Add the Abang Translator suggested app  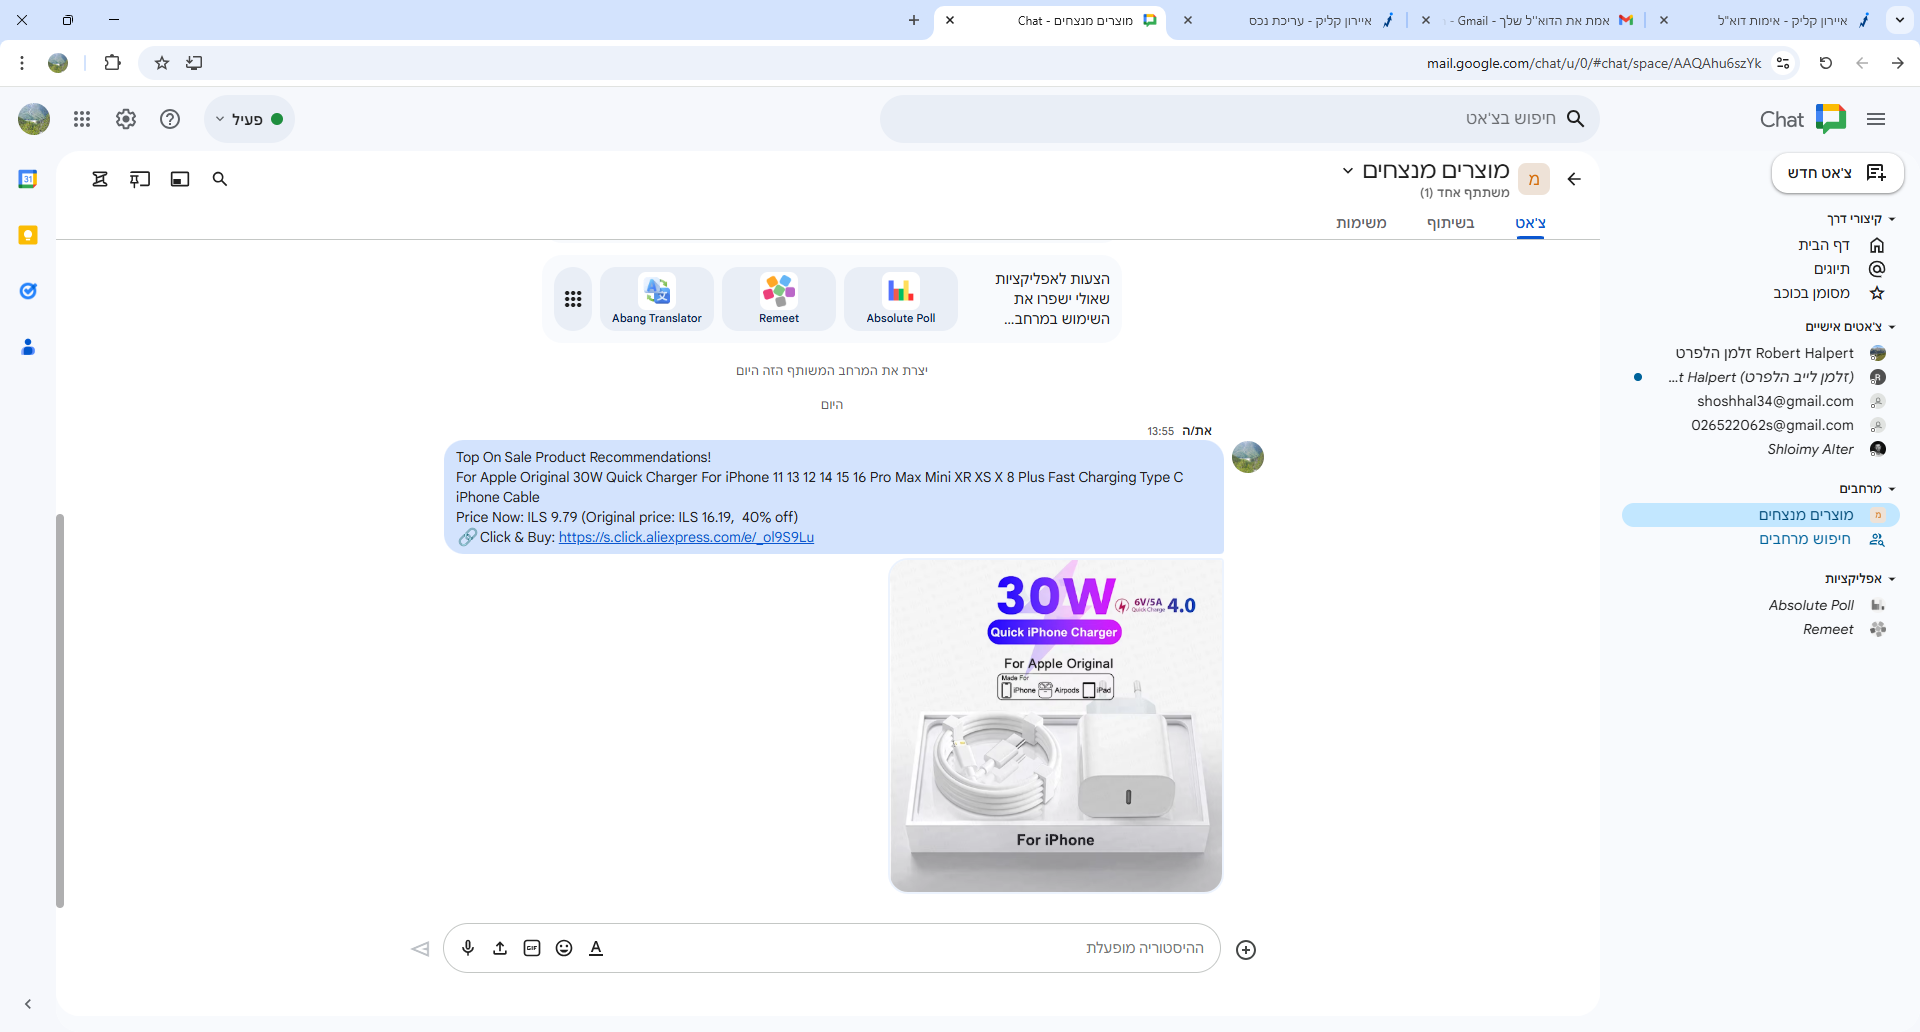657,299
